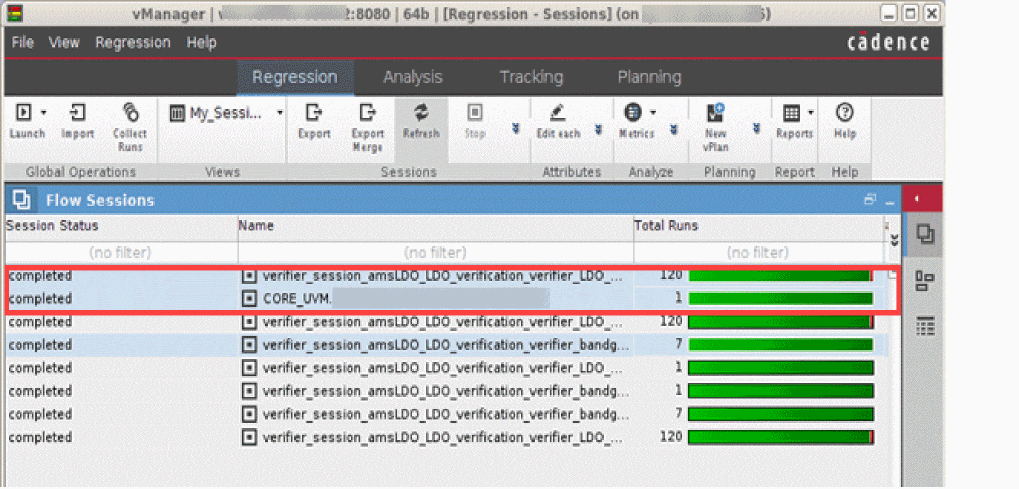Image resolution: width=1019 pixels, height=489 pixels.
Task: Click the New vPlan icon
Action: [716, 113]
